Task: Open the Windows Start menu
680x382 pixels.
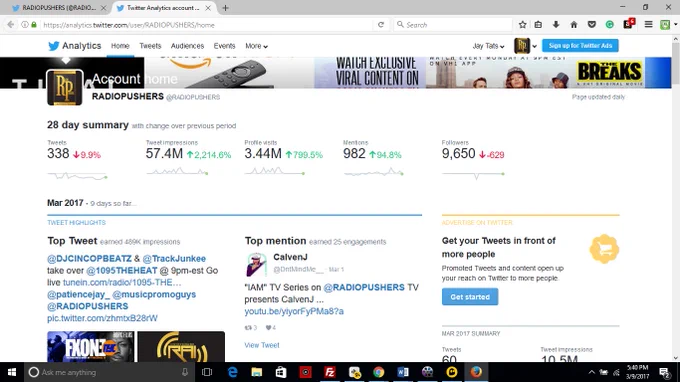Action: 12,372
